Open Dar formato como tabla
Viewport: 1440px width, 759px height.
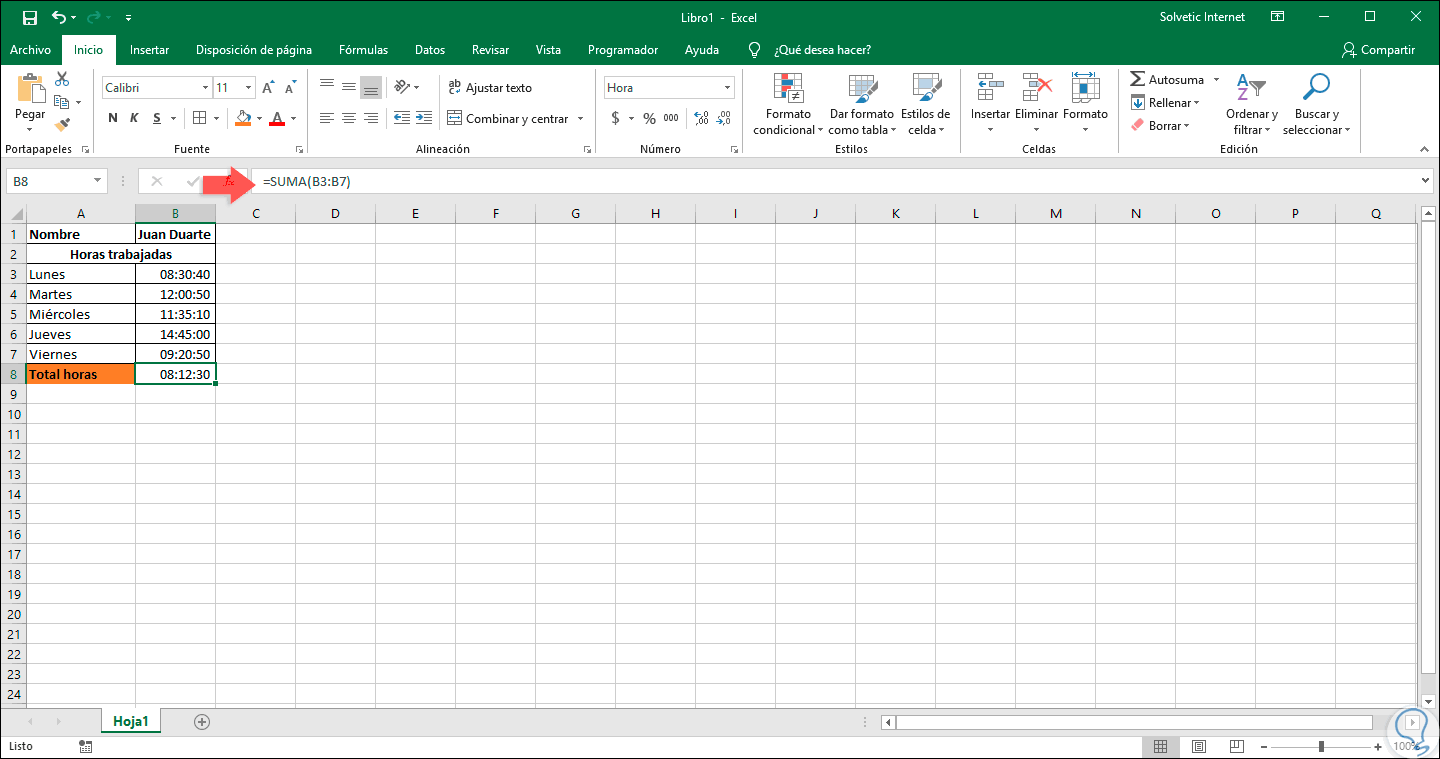(x=861, y=104)
